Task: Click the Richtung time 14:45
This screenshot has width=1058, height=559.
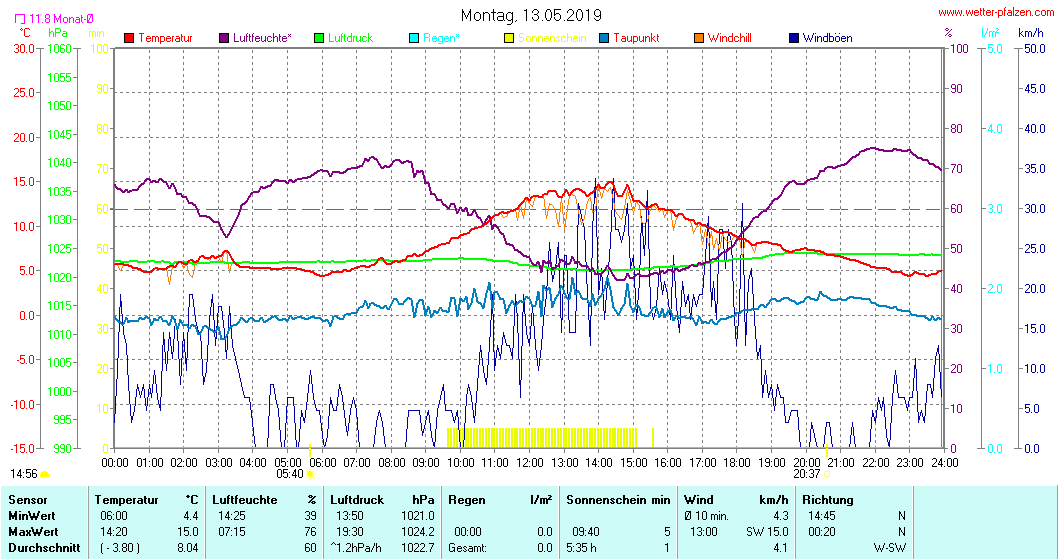Action: click(822, 516)
